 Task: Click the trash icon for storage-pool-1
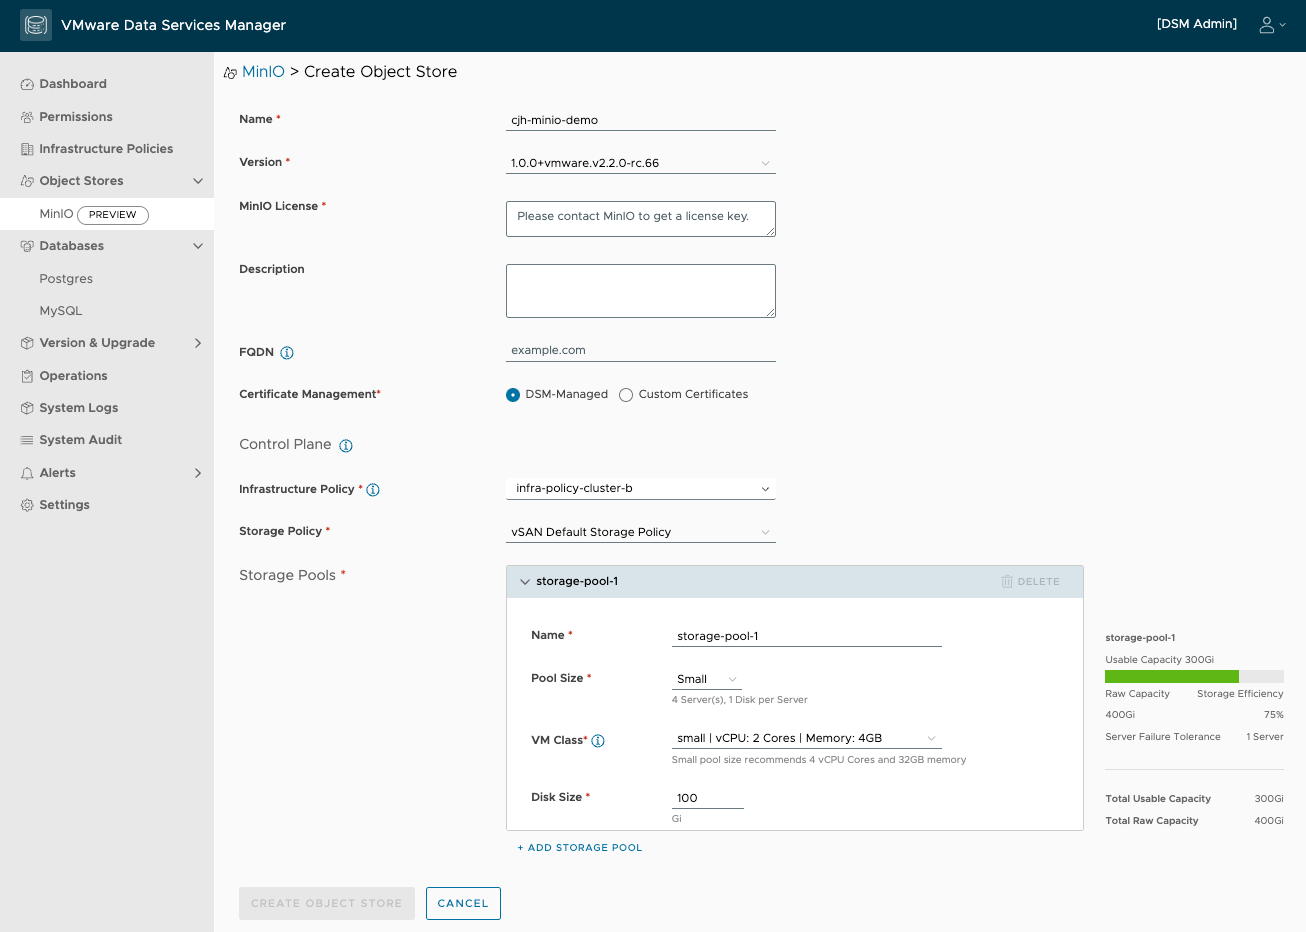point(1007,581)
